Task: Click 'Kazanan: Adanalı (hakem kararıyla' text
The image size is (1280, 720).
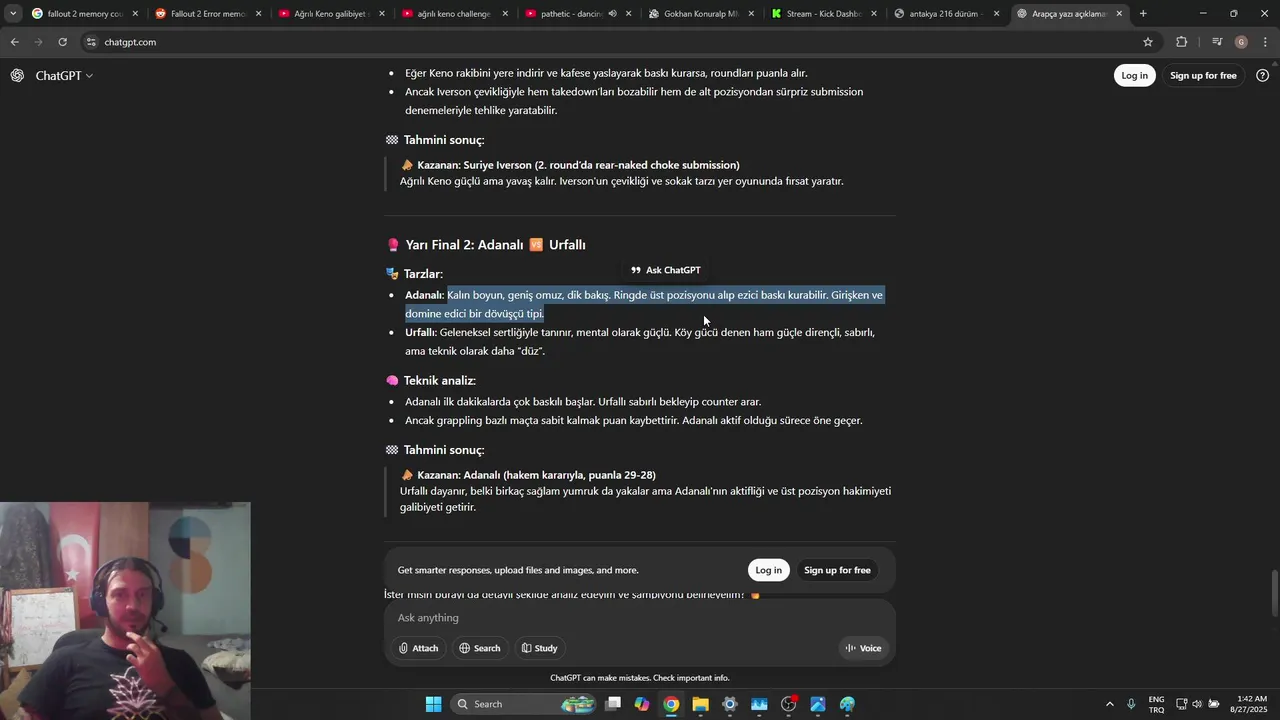Action: click(x=536, y=475)
